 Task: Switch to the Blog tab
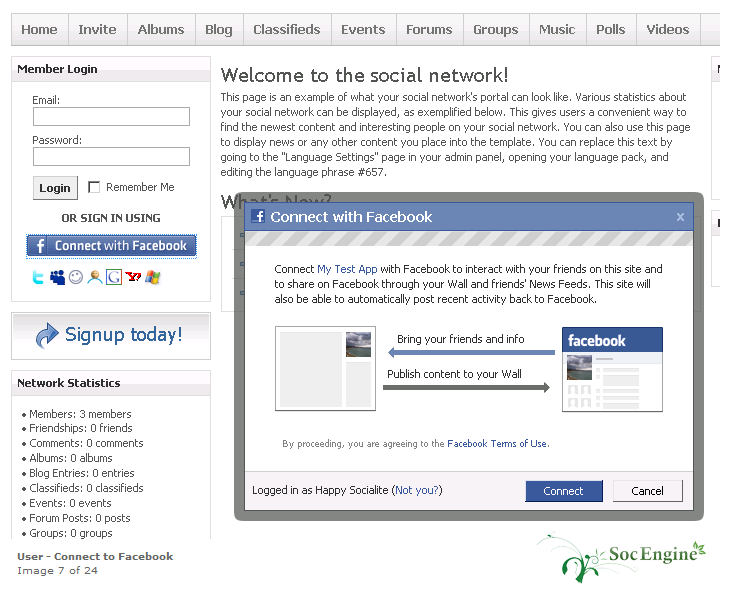click(219, 29)
